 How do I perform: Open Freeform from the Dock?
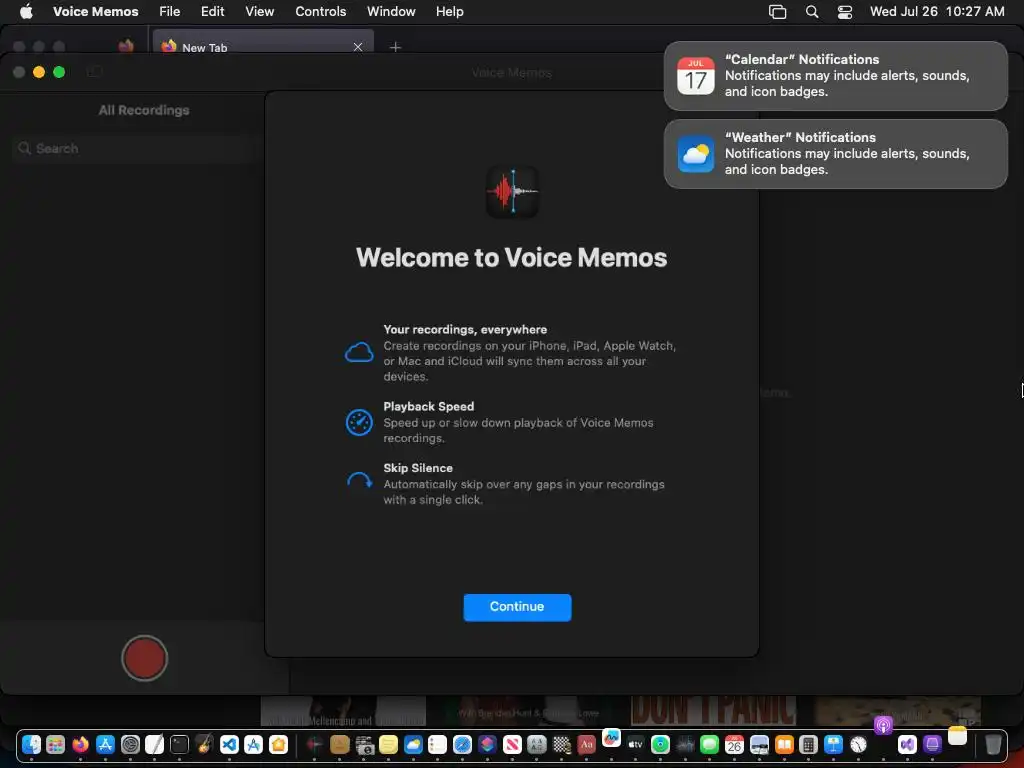point(611,739)
